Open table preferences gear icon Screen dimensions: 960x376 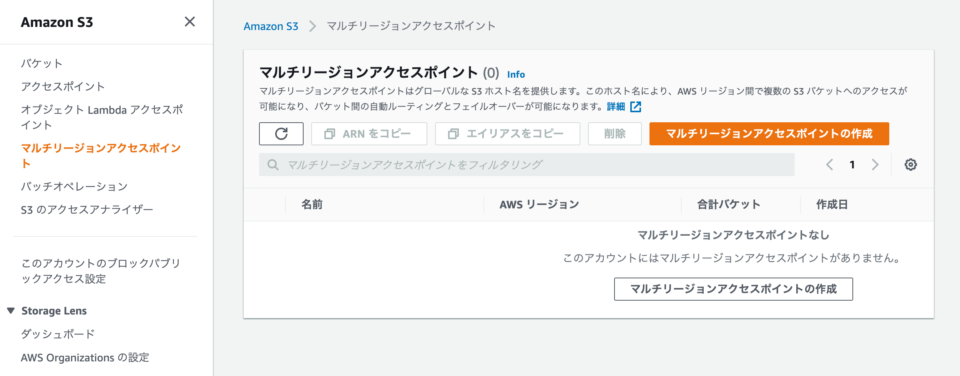(x=910, y=165)
